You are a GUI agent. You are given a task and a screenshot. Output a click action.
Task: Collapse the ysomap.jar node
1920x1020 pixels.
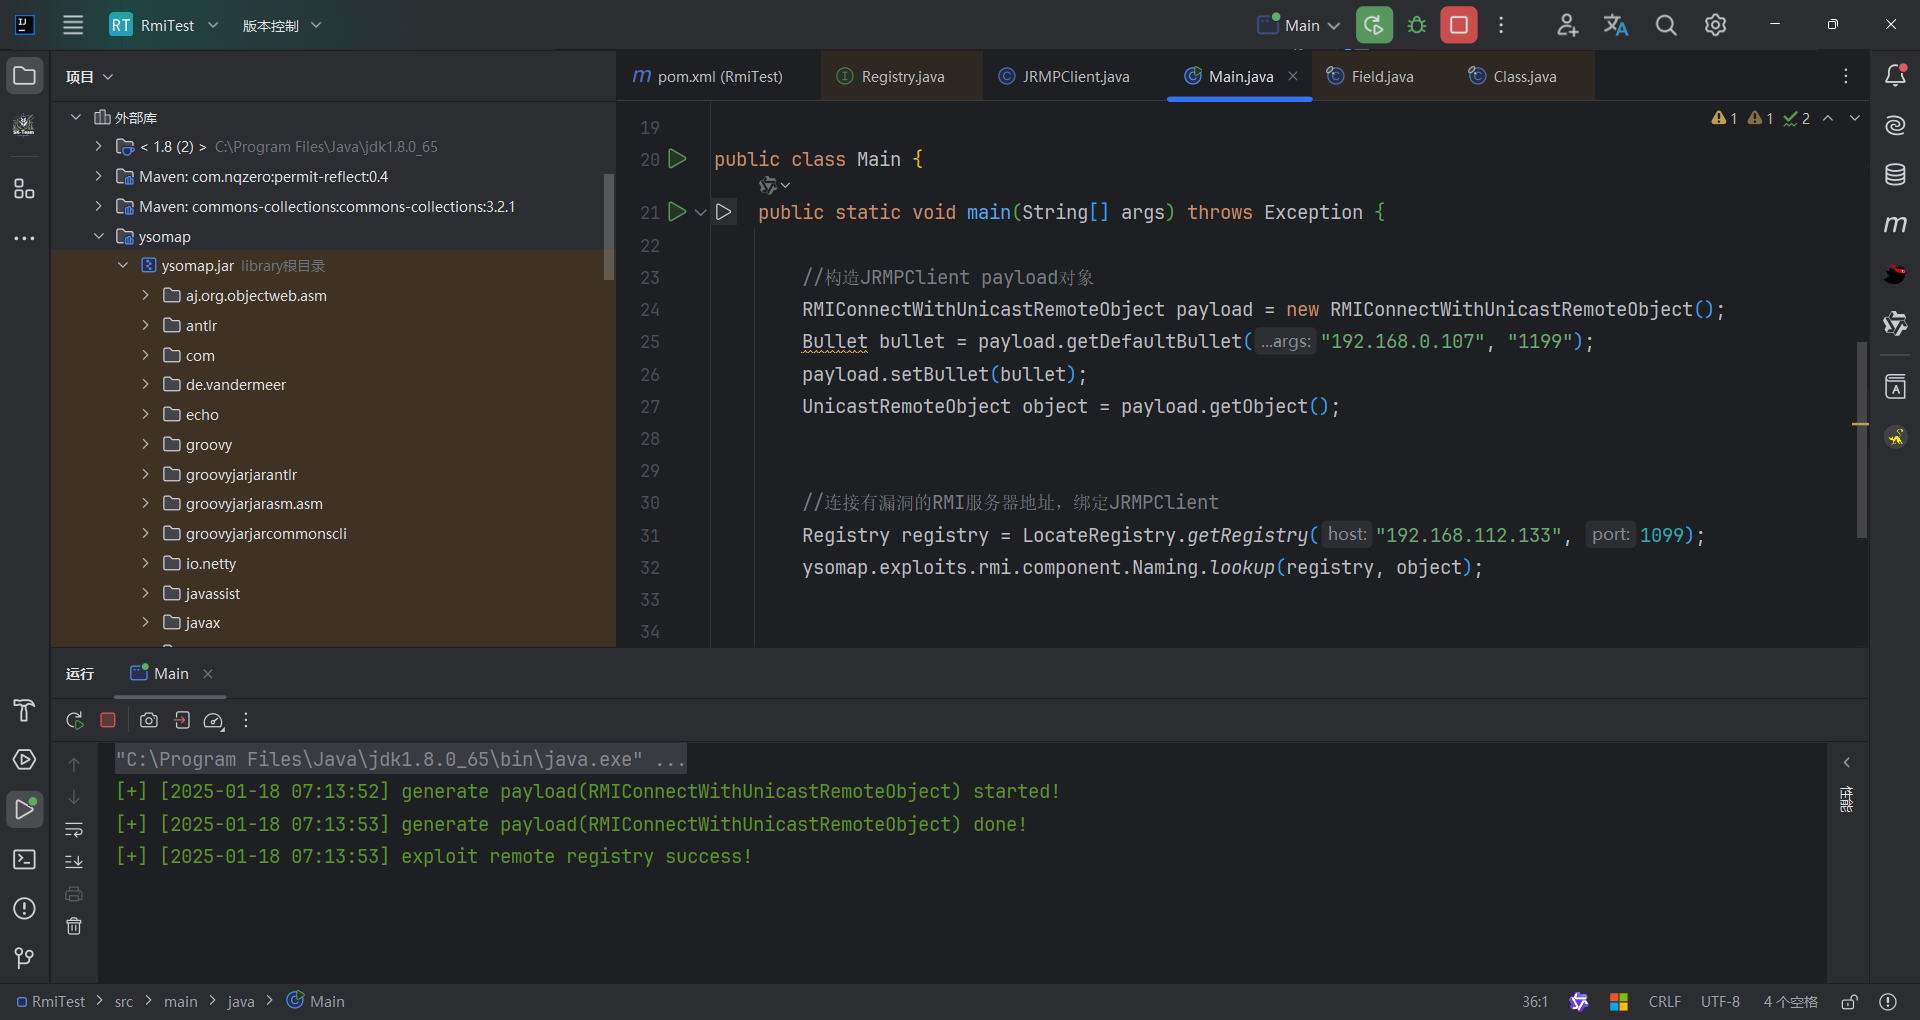(122, 265)
